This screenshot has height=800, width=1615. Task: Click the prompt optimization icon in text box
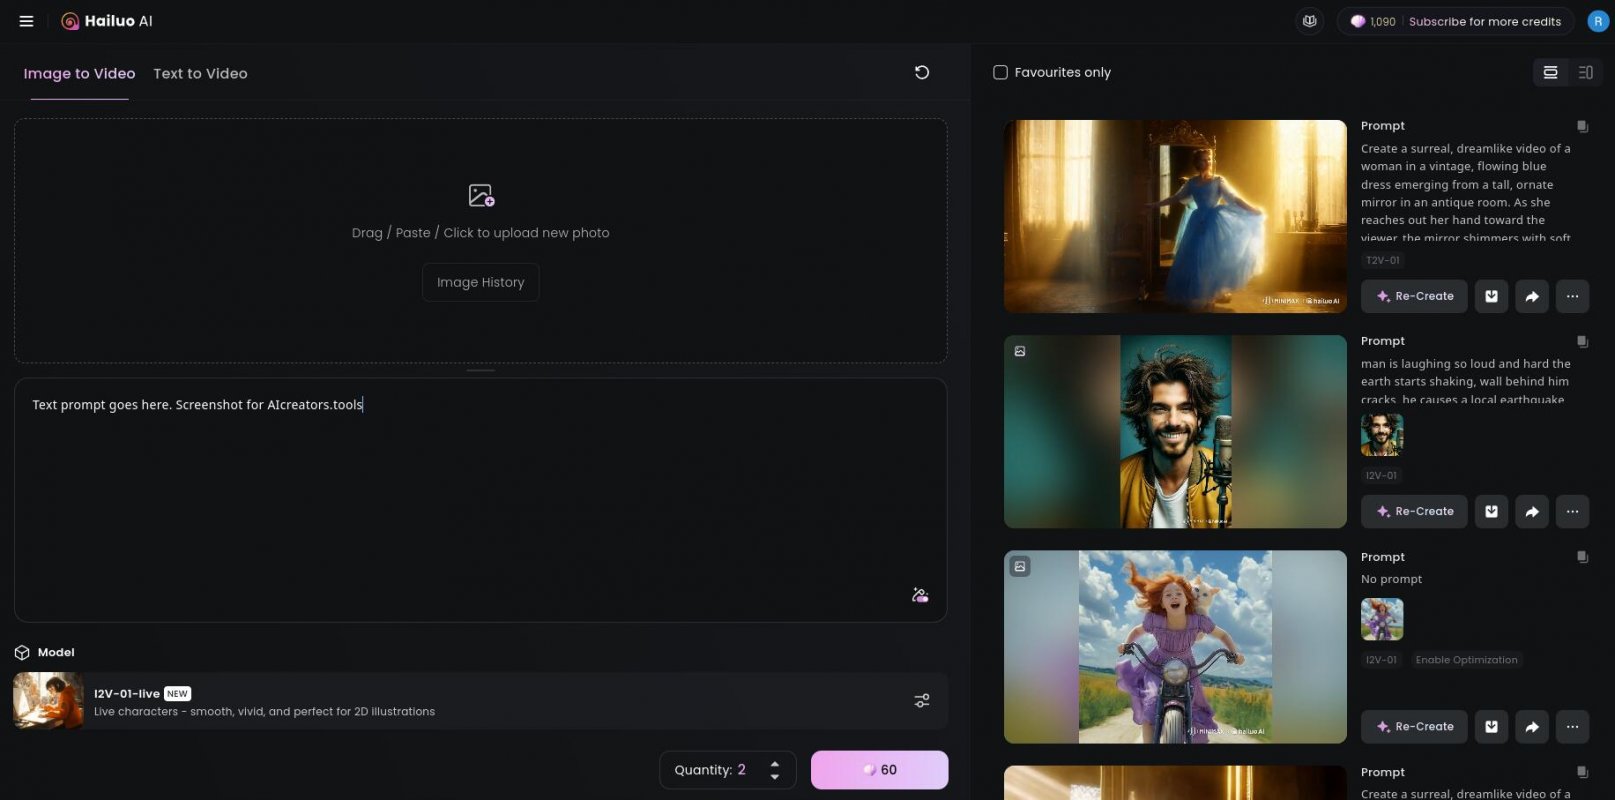click(920, 595)
